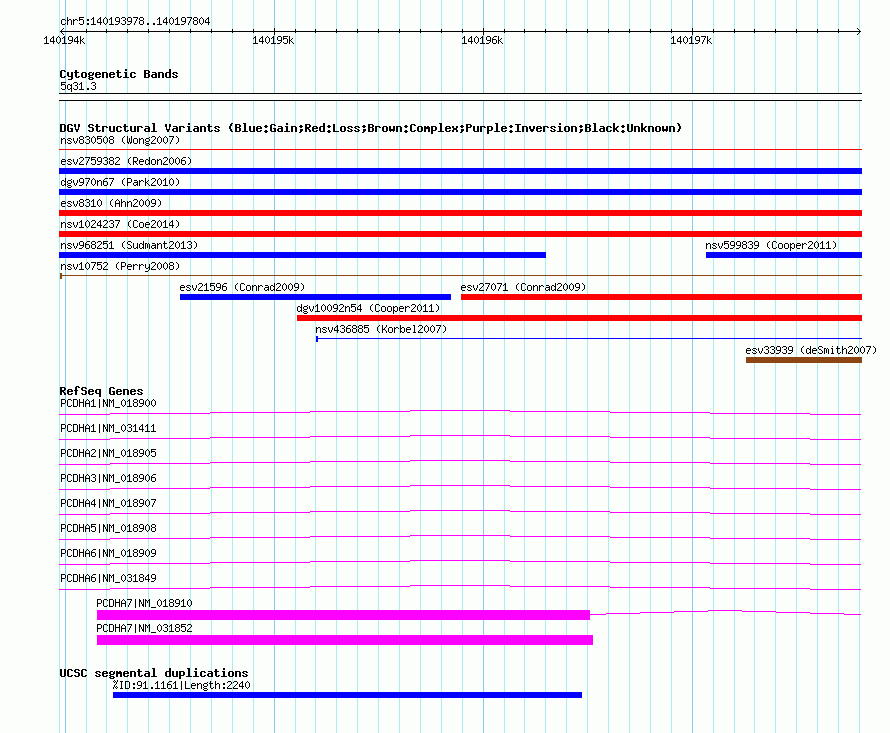Open PCDHA1|NM_031411 transcript label
This screenshot has height=733, width=890.
(108, 428)
